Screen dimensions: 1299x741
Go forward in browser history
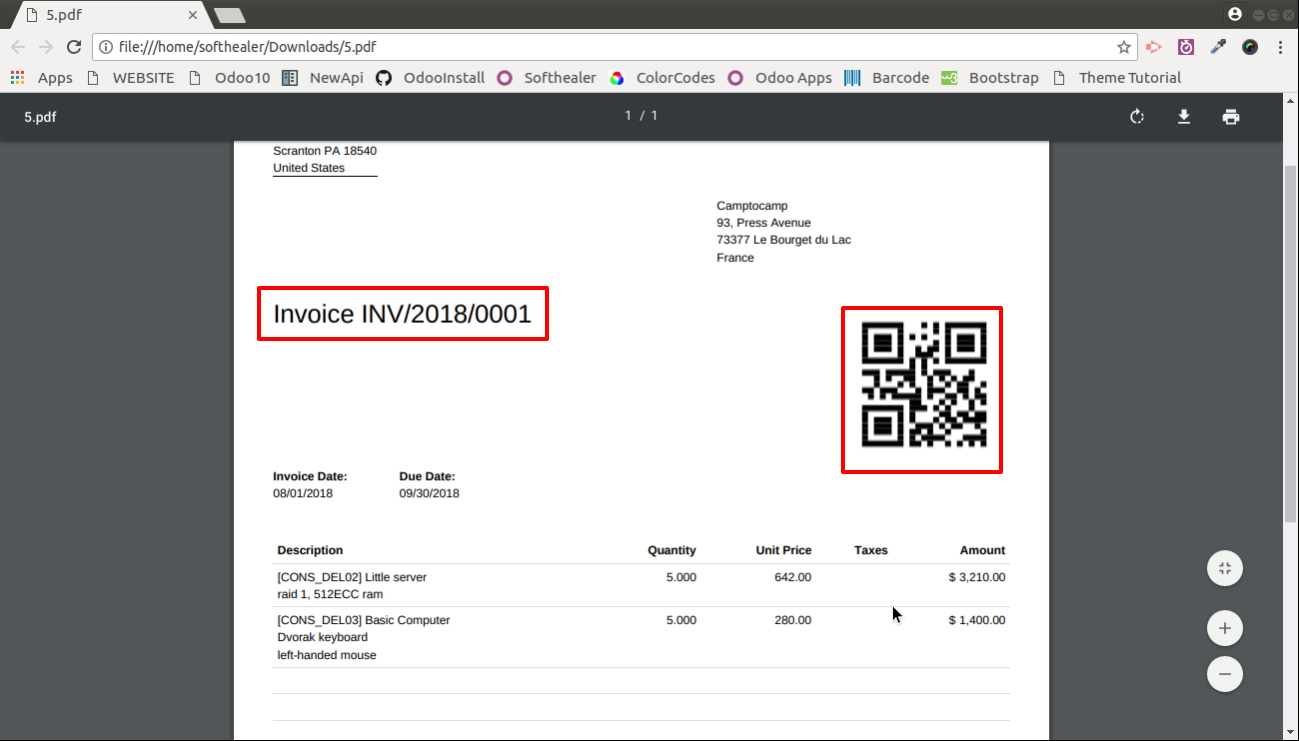click(x=46, y=47)
